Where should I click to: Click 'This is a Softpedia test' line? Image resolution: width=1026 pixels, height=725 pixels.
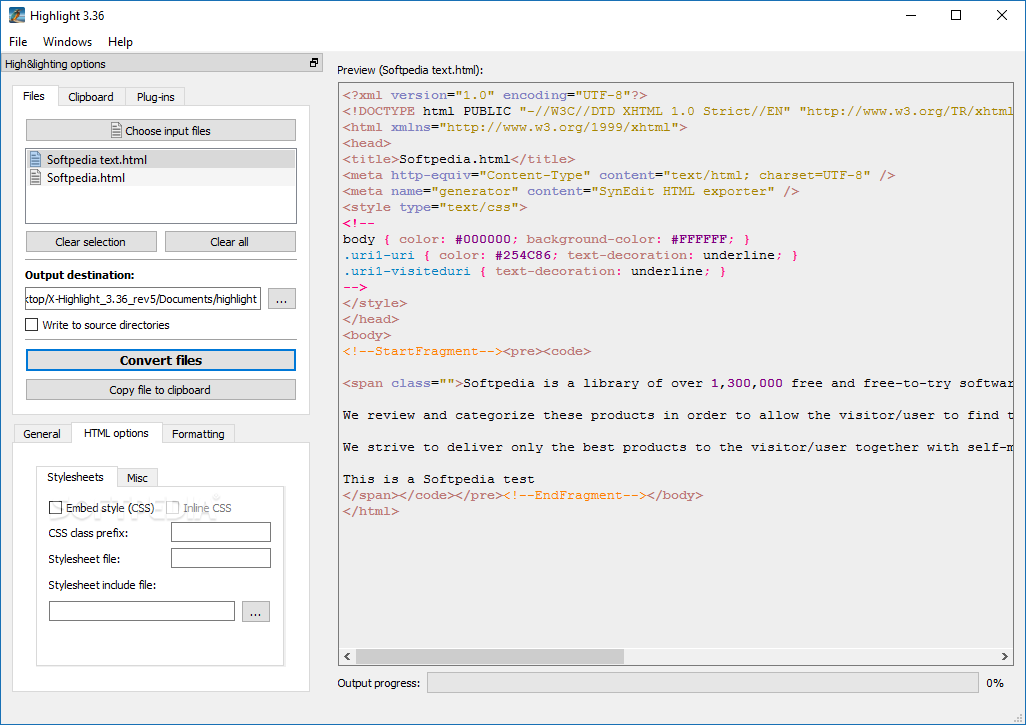point(438,479)
